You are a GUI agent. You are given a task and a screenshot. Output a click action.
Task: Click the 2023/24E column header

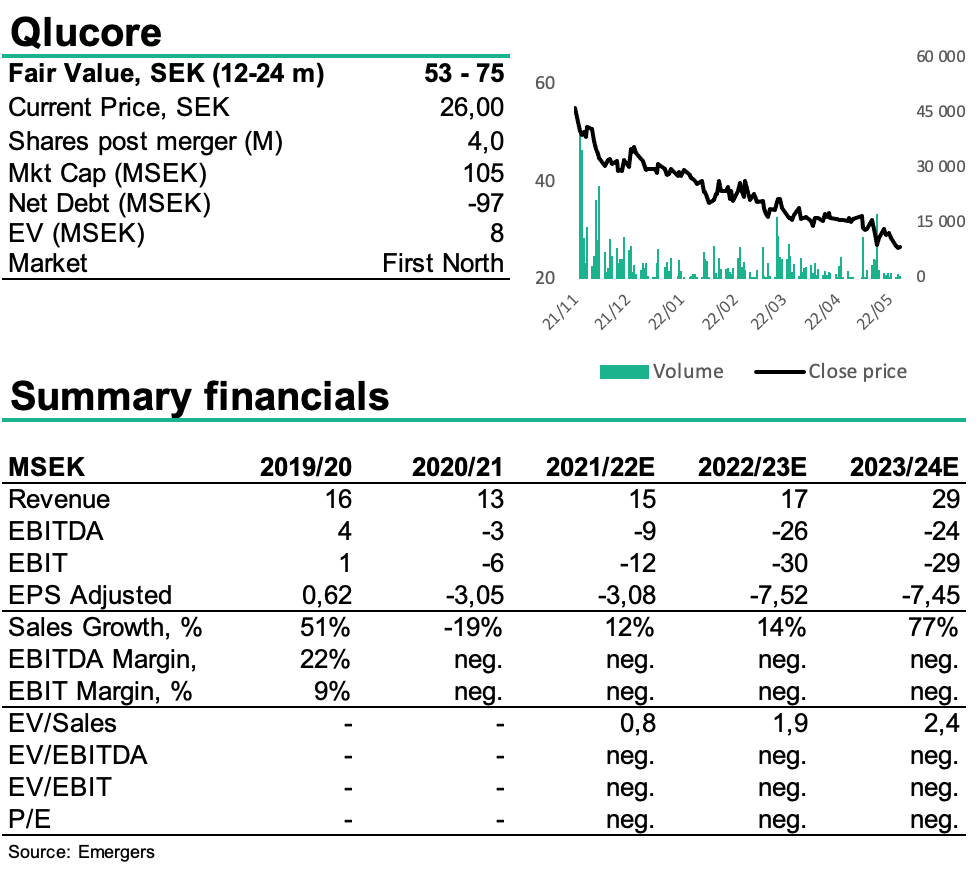click(x=904, y=467)
